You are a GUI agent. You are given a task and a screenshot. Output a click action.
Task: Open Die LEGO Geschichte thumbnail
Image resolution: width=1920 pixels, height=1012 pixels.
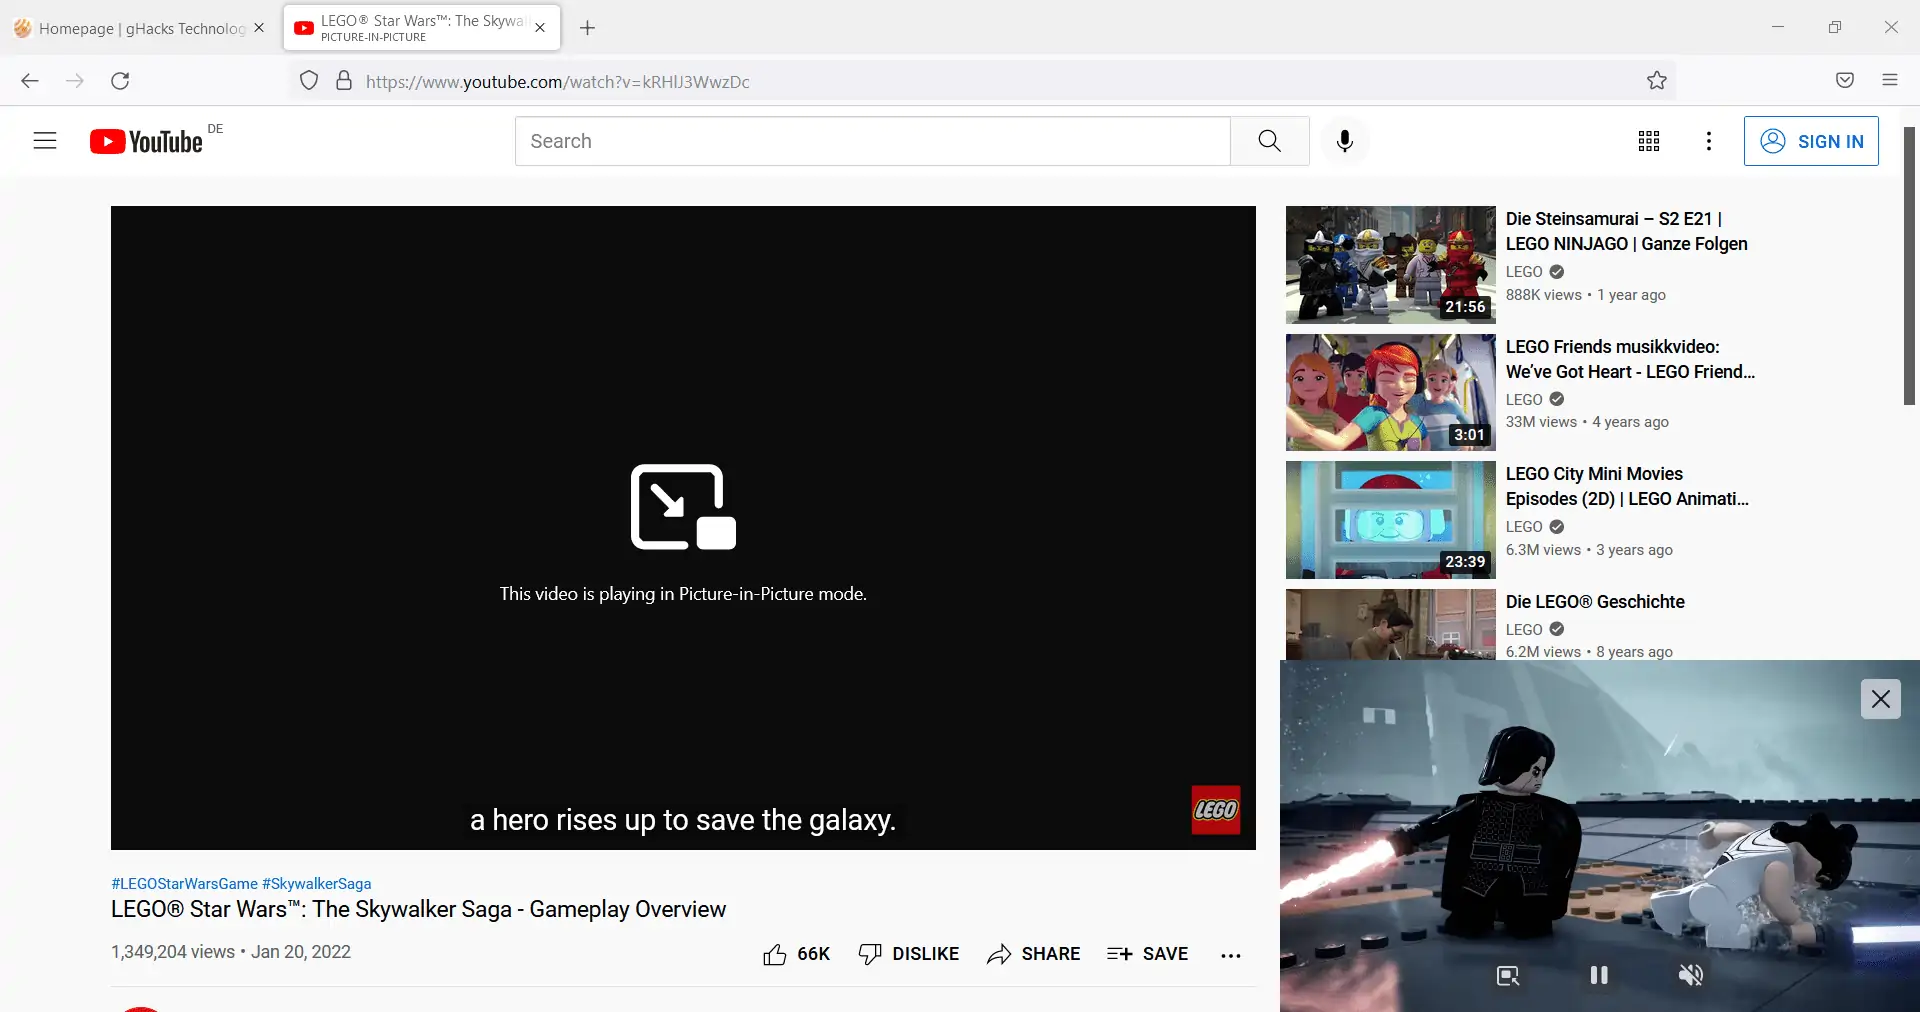[1391, 624]
